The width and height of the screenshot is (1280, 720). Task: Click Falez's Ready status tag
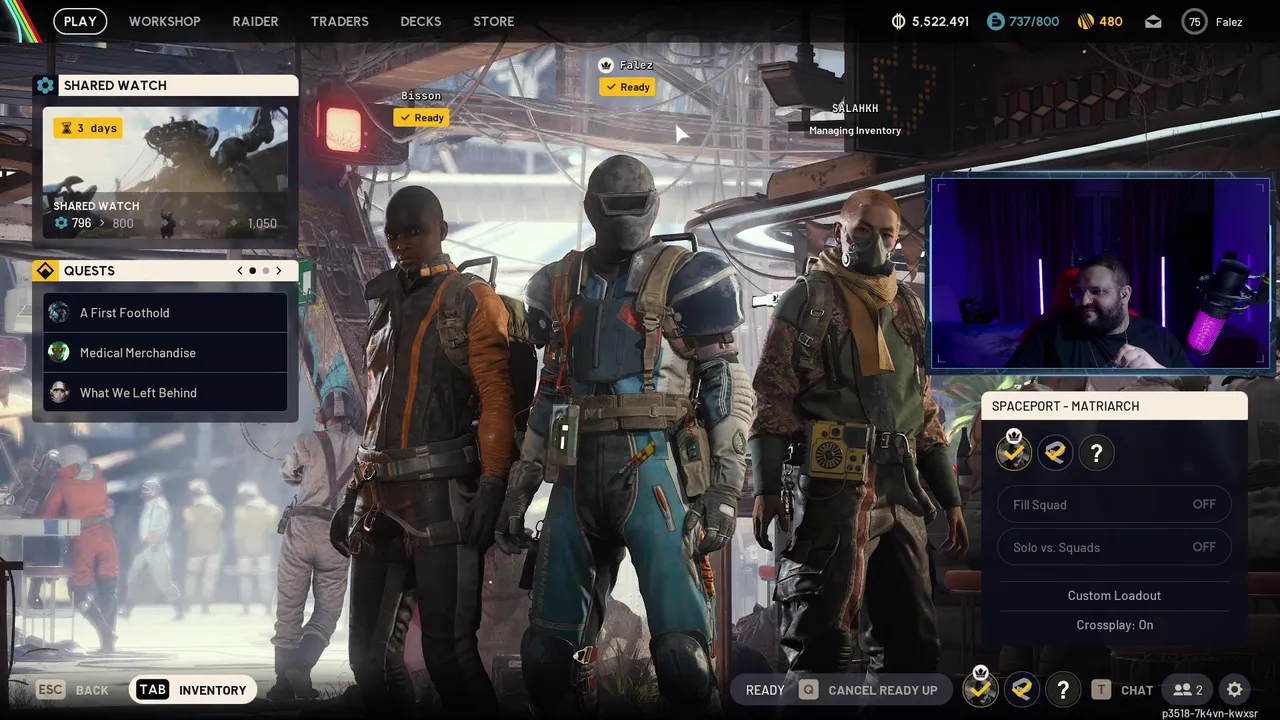pos(627,87)
